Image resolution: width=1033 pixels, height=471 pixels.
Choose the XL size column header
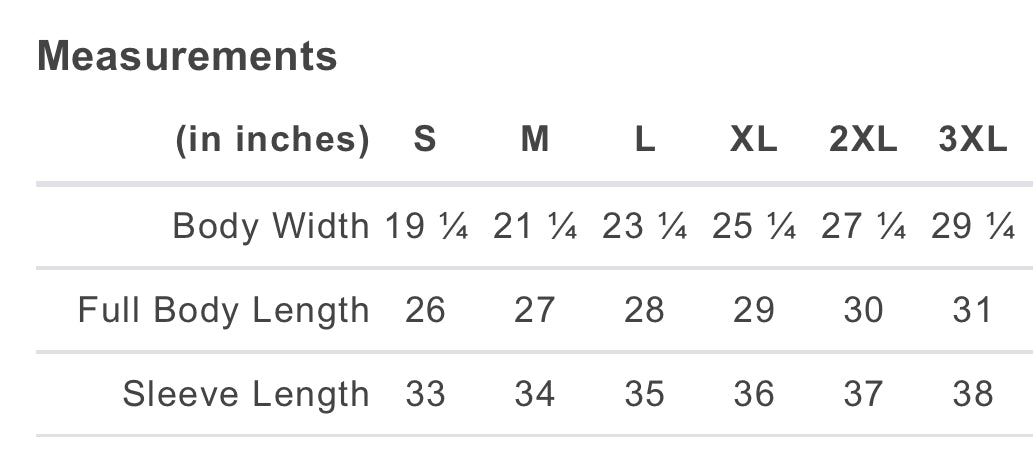[x=753, y=140]
